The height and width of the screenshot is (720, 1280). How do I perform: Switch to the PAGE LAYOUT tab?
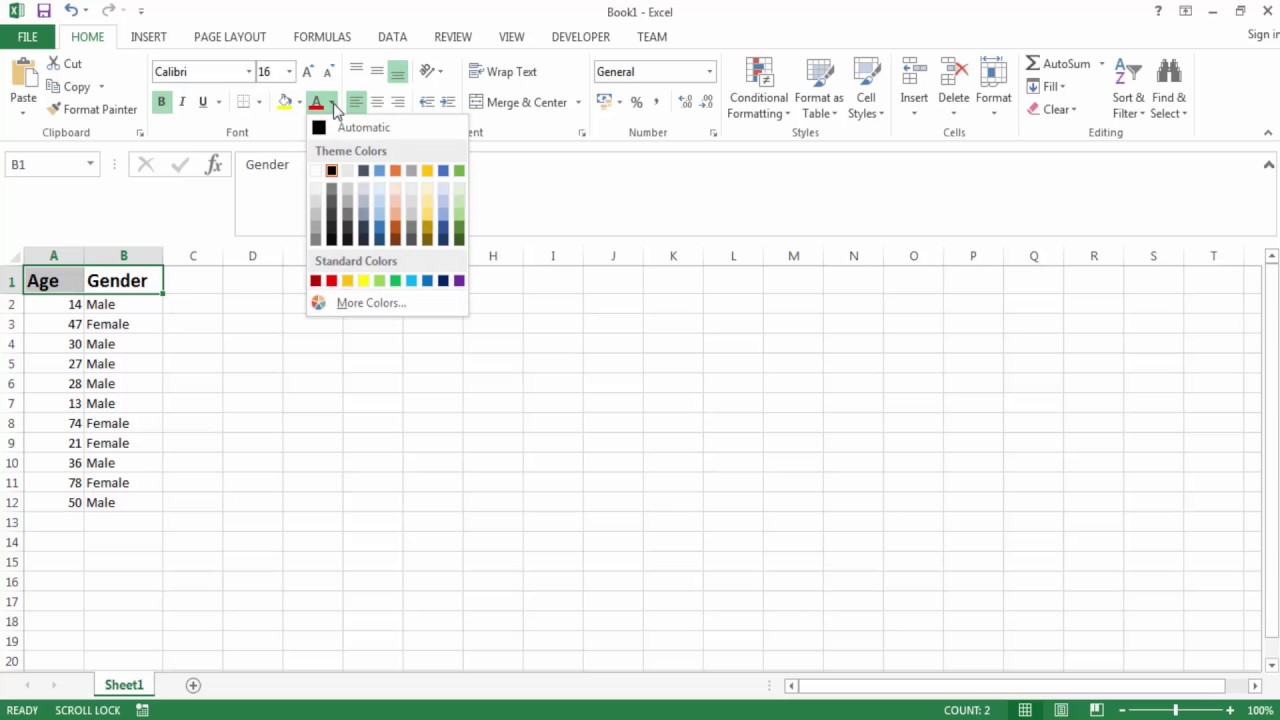click(230, 37)
